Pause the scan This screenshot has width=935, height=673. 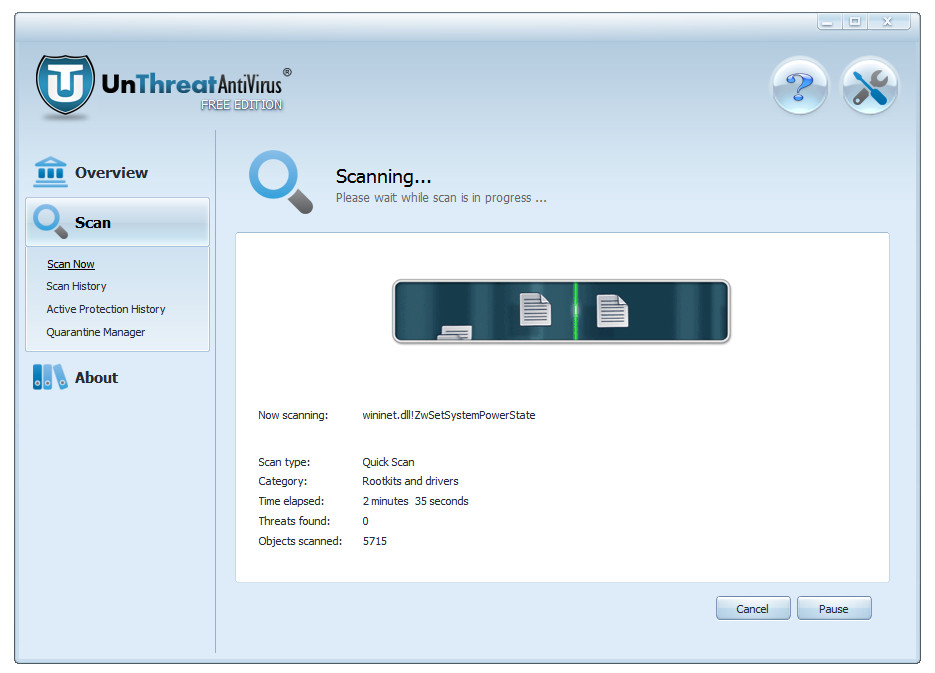coord(834,608)
